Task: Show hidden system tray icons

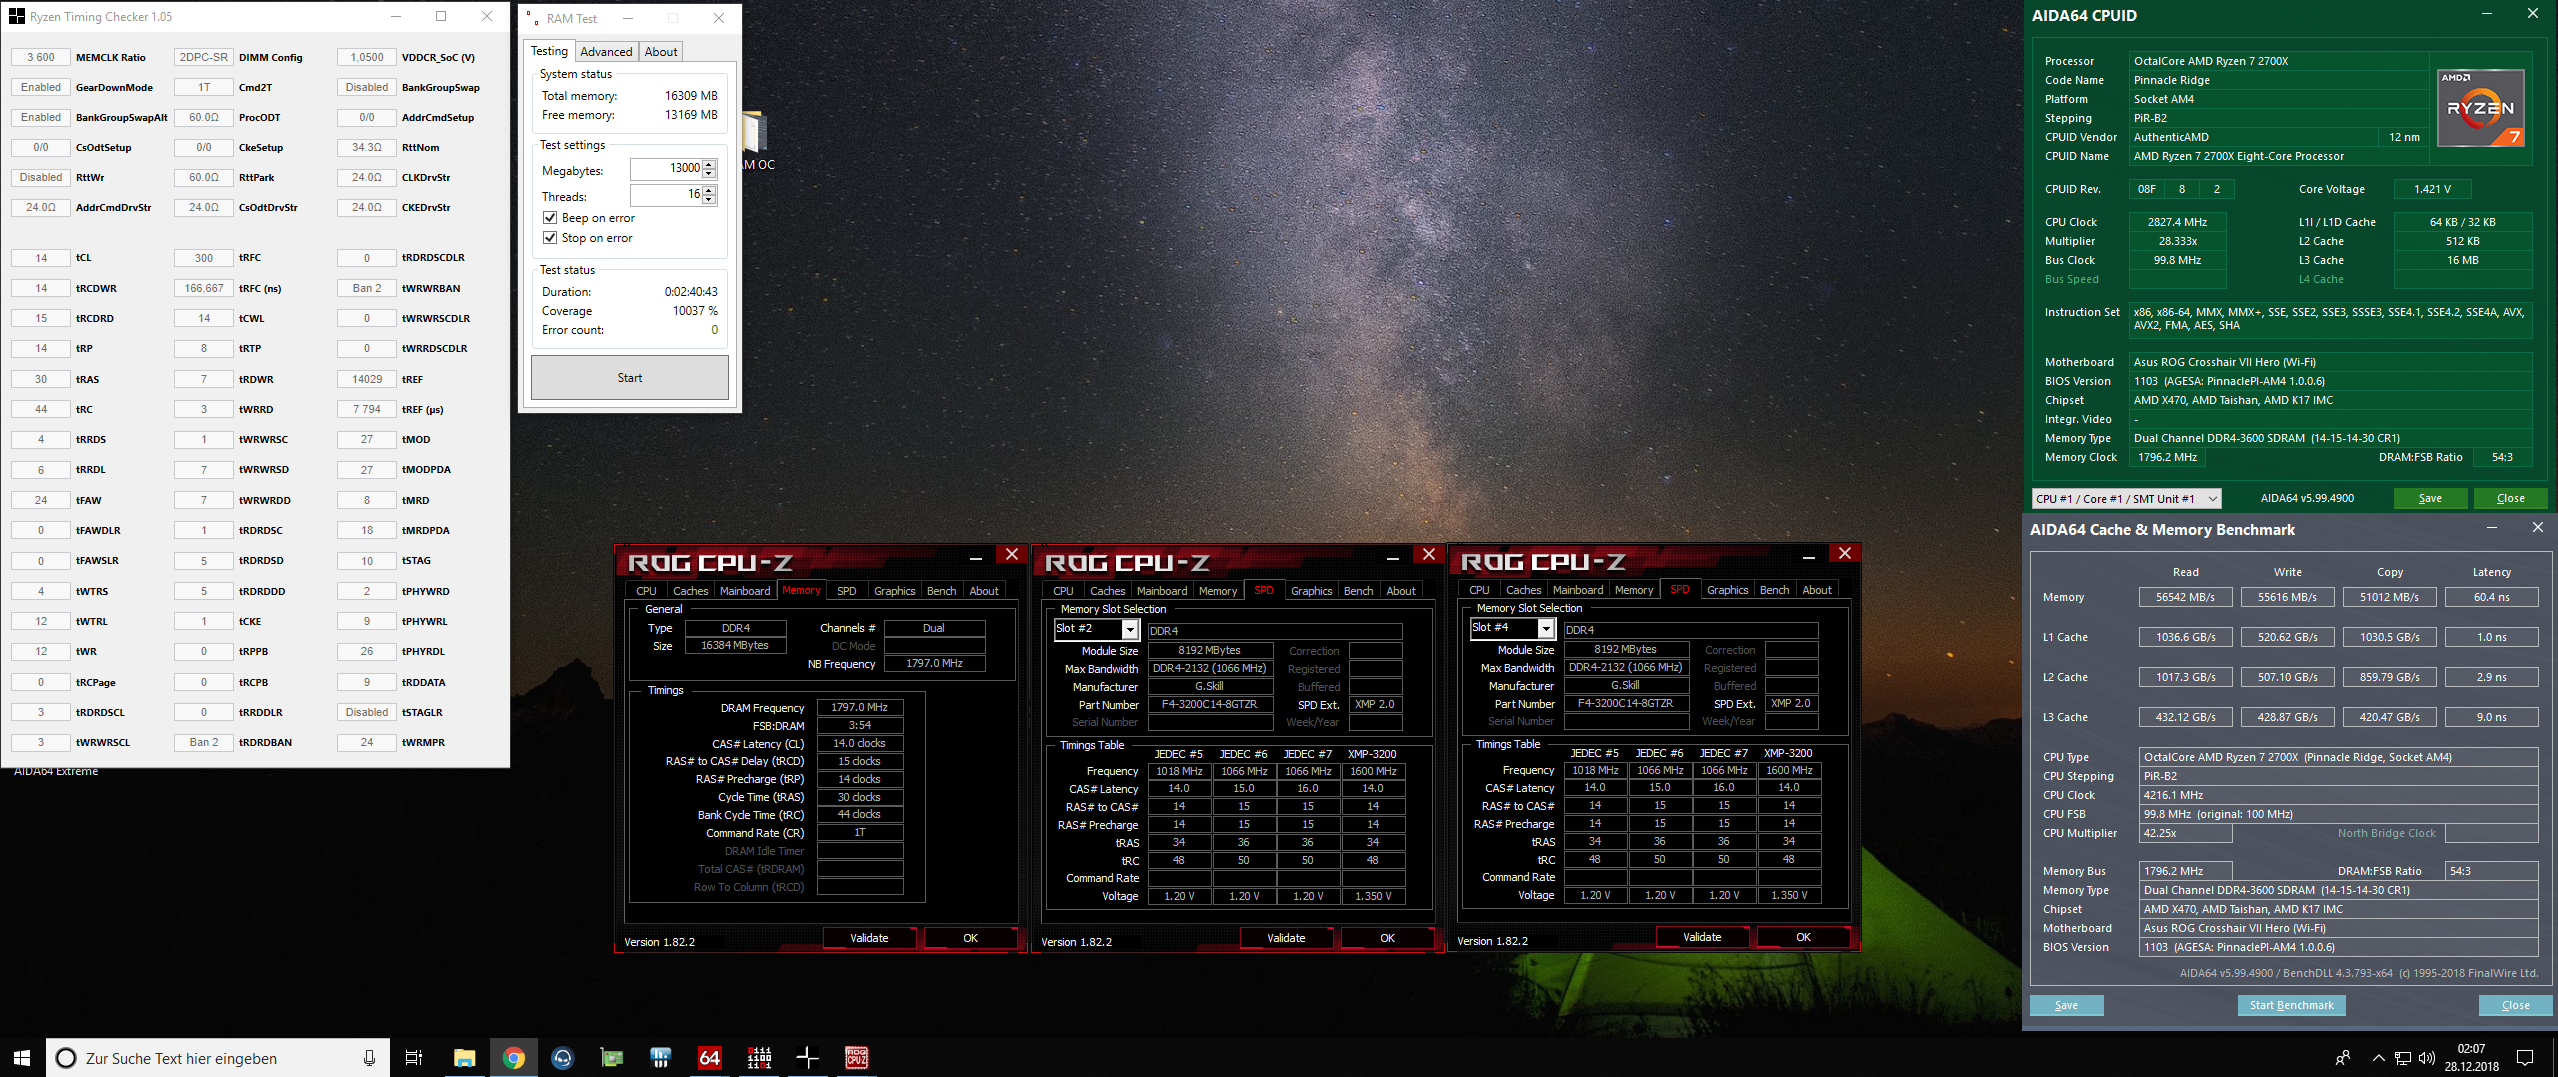Action: tap(2379, 1058)
